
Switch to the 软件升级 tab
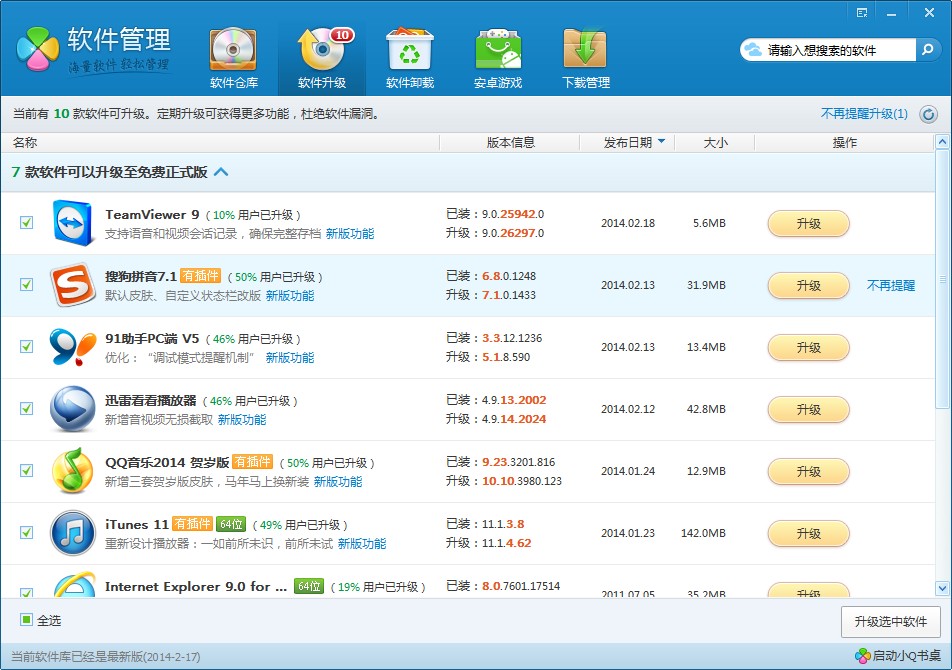pyautogui.click(x=322, y=58)
